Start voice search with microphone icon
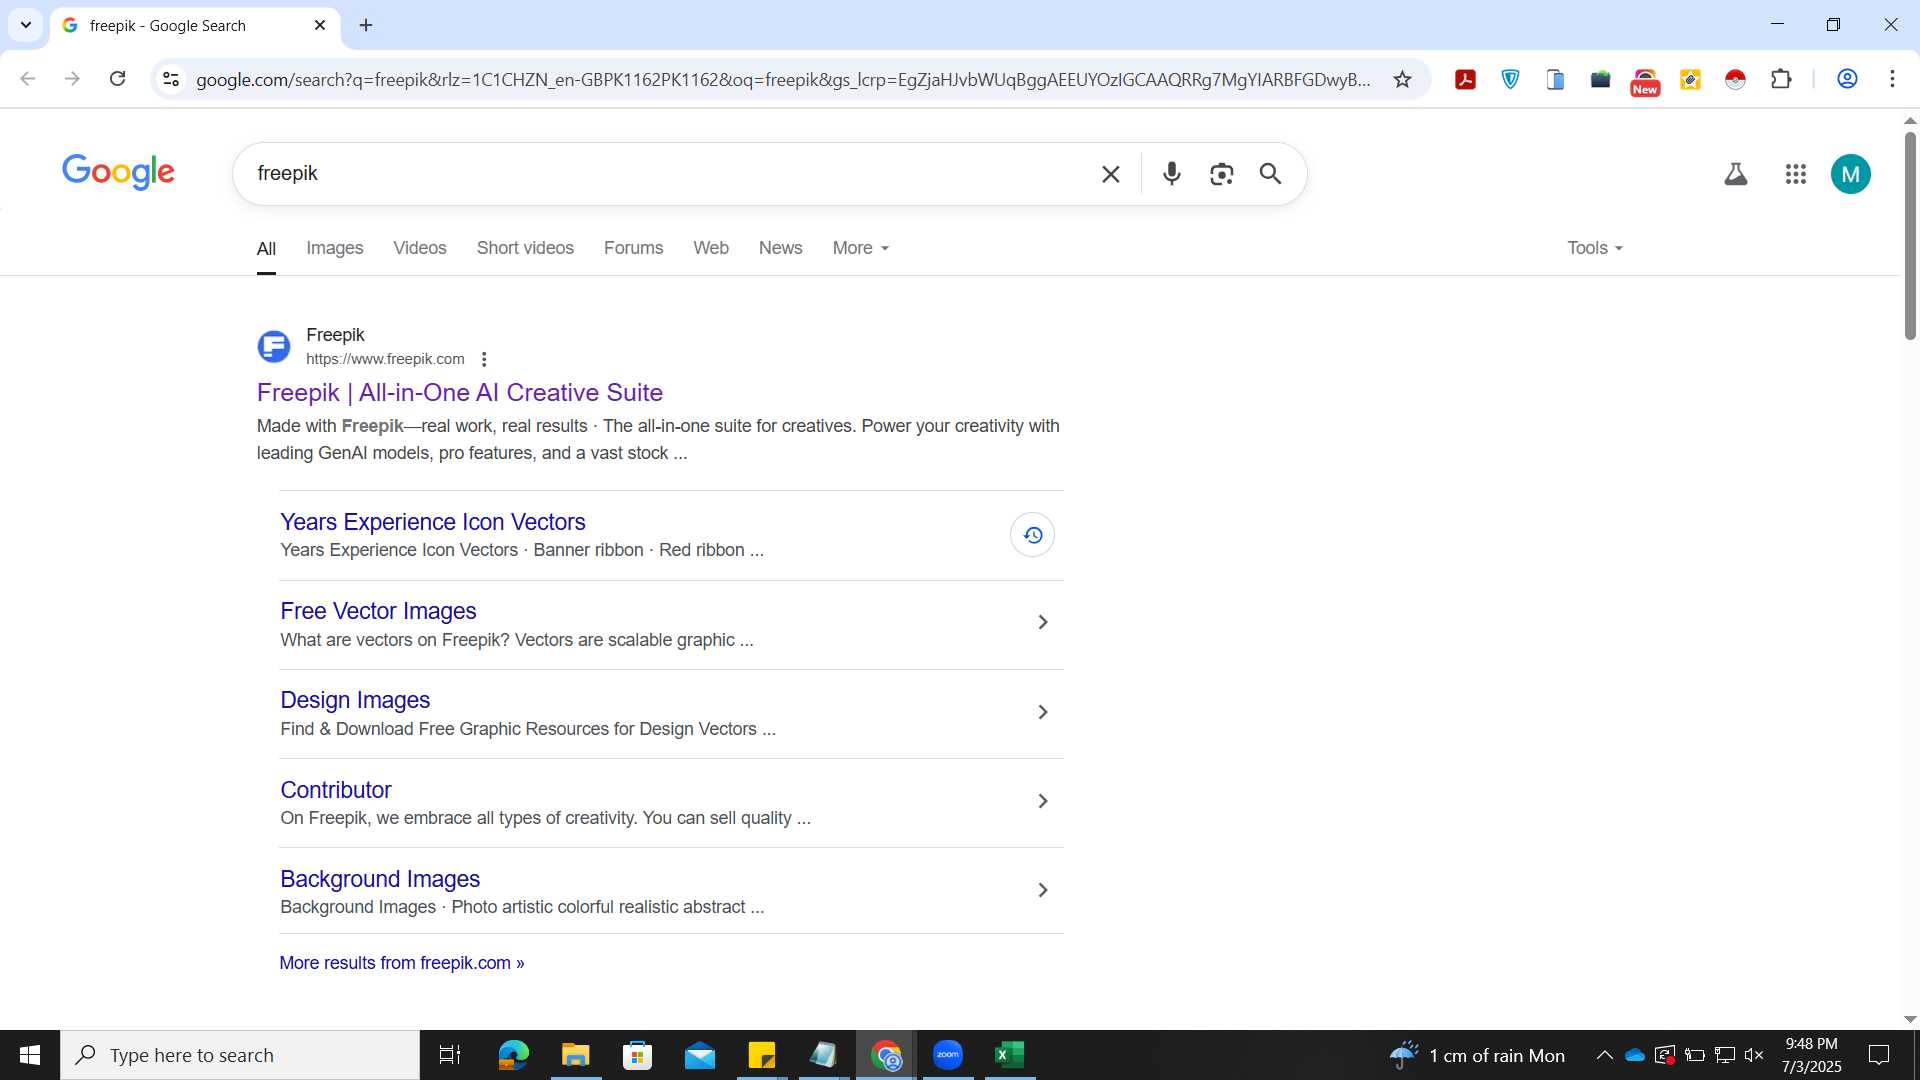Viewport: 1920px width, 1080px height. (1172, 174)
